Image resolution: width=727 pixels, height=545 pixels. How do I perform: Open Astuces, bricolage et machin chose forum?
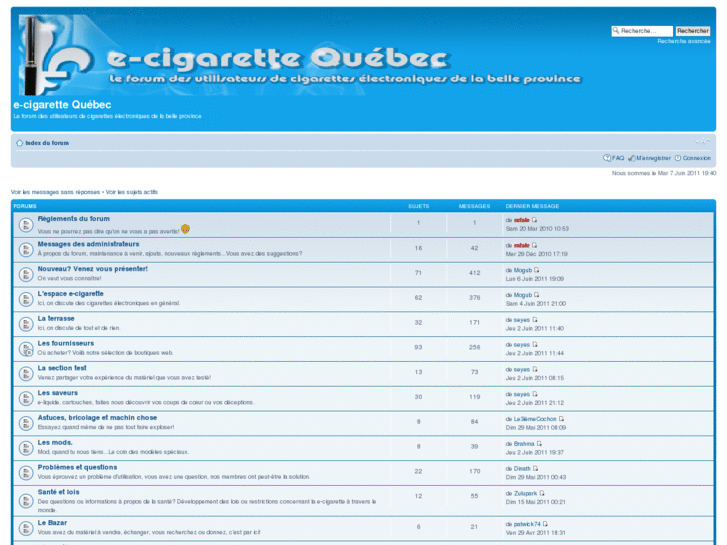coord(97,417)
